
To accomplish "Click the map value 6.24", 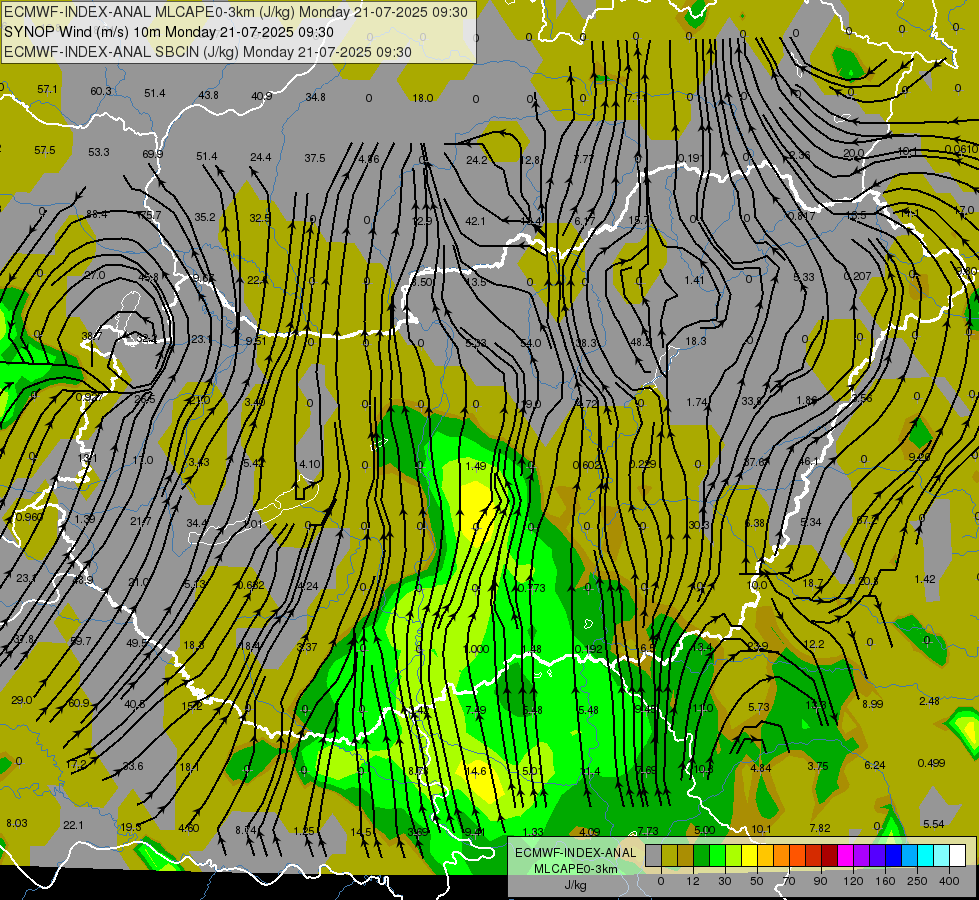I will (x=875, y=765).
